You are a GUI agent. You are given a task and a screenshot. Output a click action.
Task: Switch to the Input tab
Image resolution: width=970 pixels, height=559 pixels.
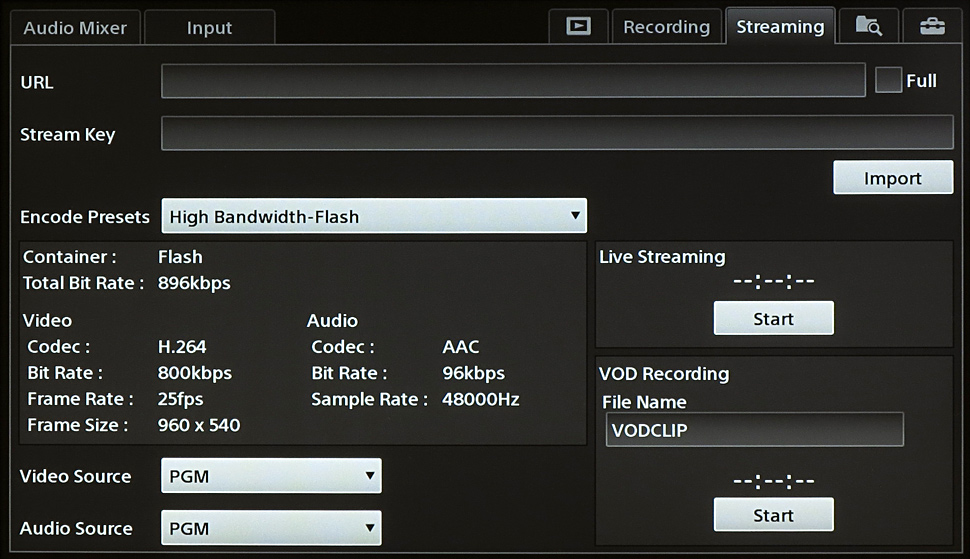click(209, 27)
